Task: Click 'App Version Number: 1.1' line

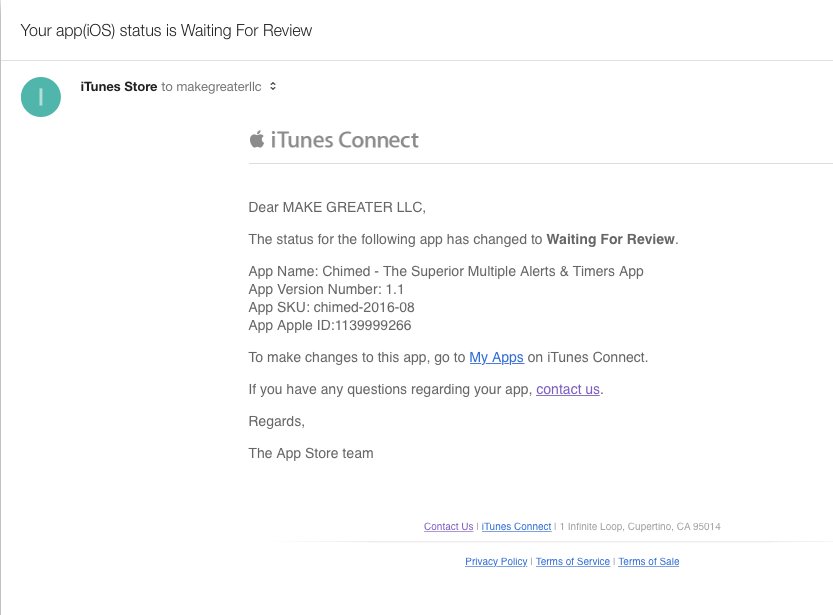Action: [326, 289]
